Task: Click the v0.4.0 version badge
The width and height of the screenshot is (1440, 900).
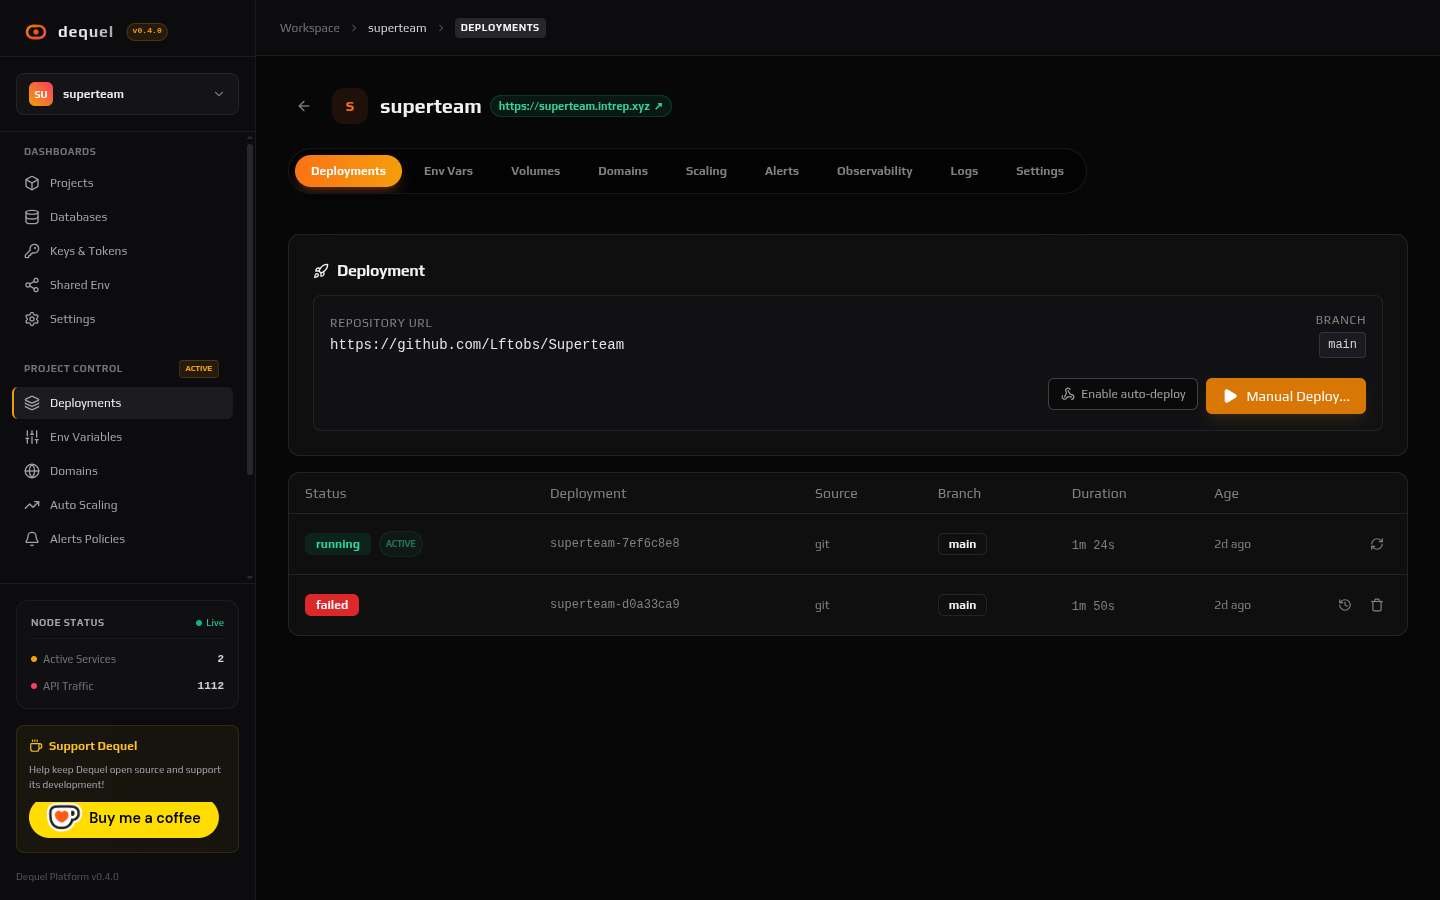Action: point(147,32)
